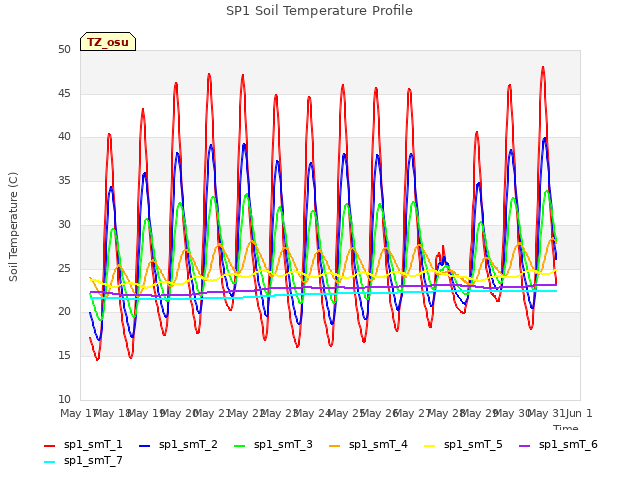
Task: Click the 35 y-axis tick label
Action: [64, 180]
